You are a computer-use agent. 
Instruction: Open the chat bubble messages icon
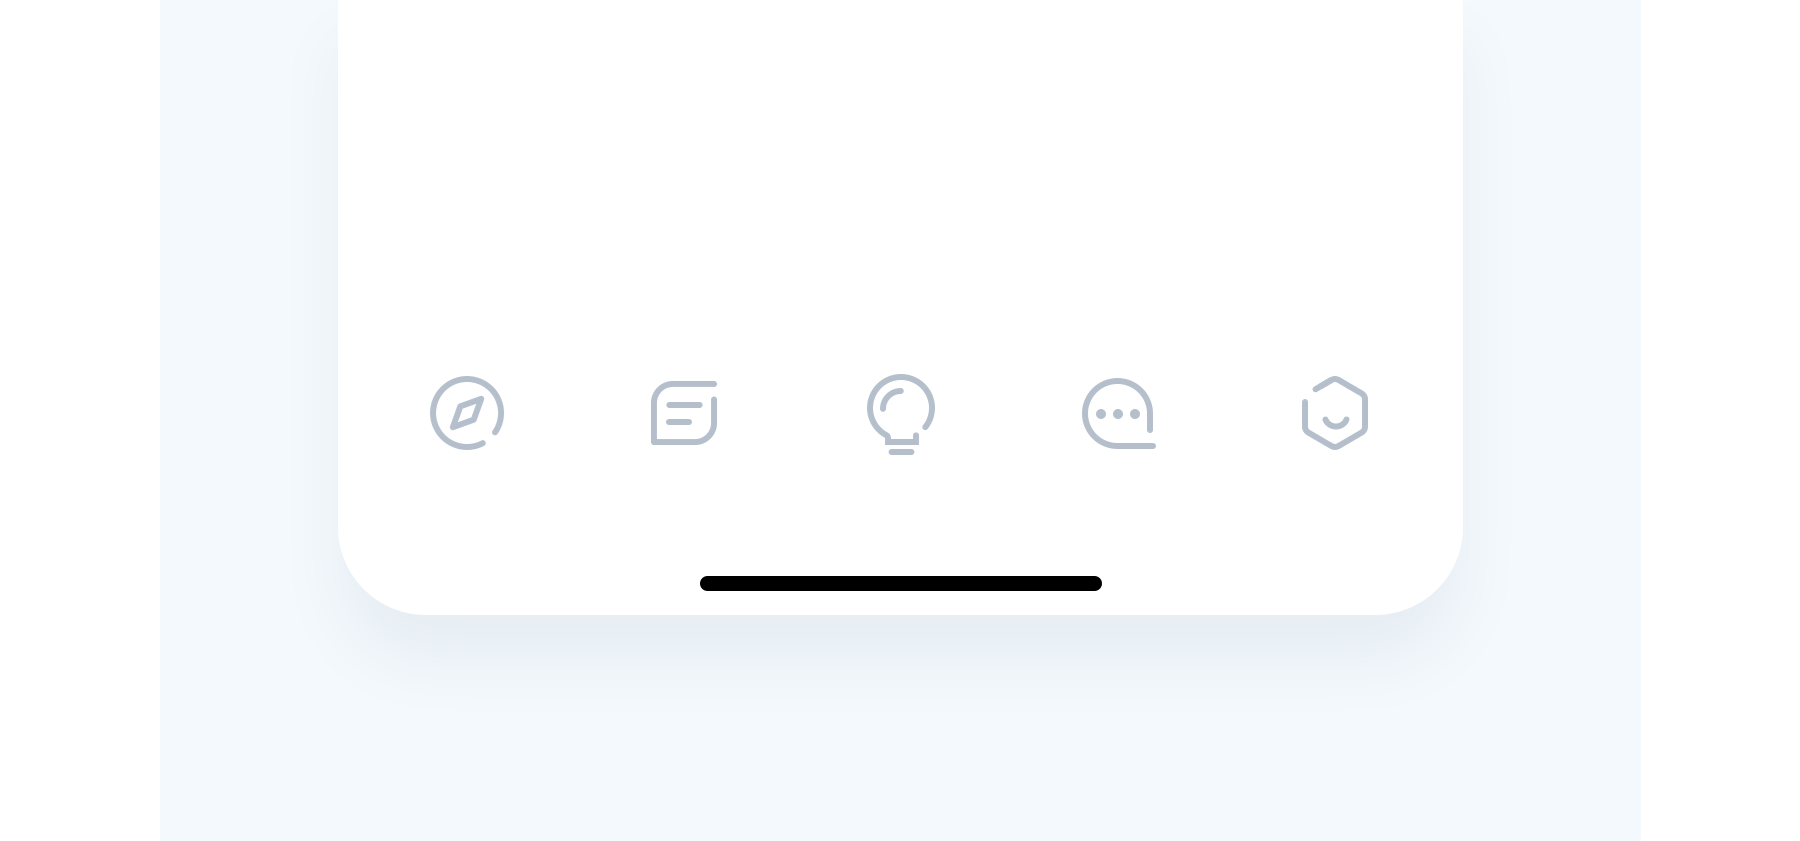[x=1118, y=413]
